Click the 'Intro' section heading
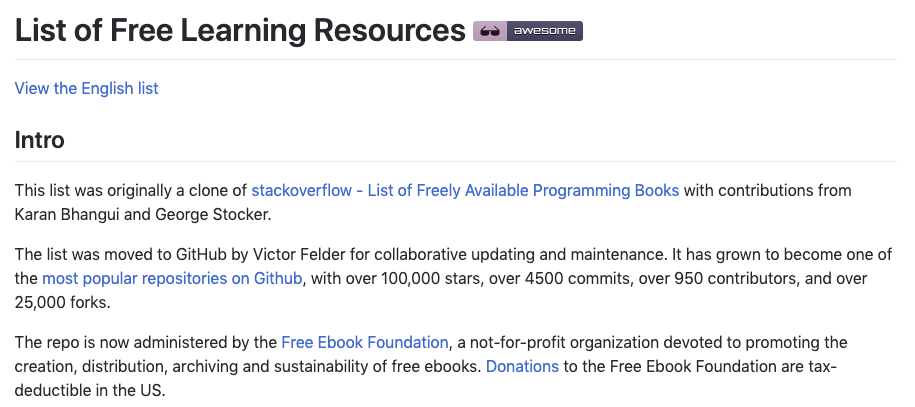 point(40,140)
